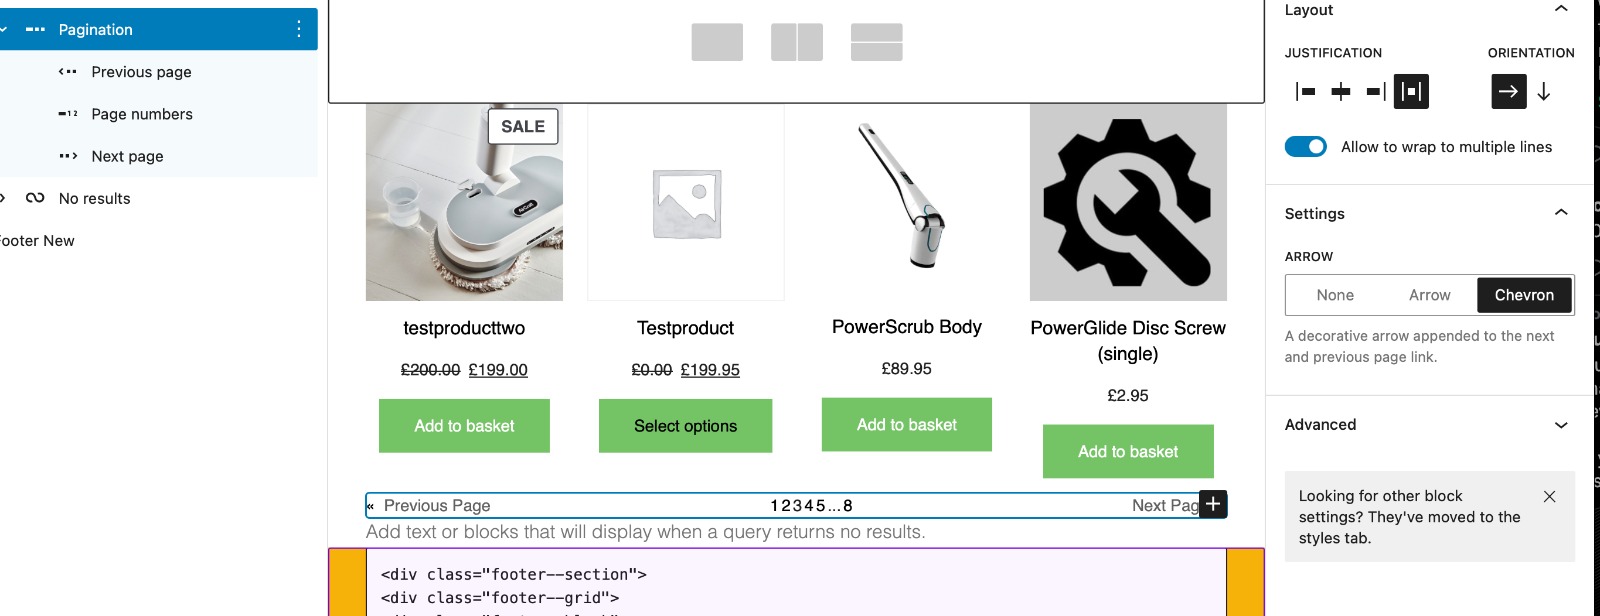Dismiss the styles tab notice with the X
Image resolution: width=1600 pixels, height=616 pixels.
1548,496
